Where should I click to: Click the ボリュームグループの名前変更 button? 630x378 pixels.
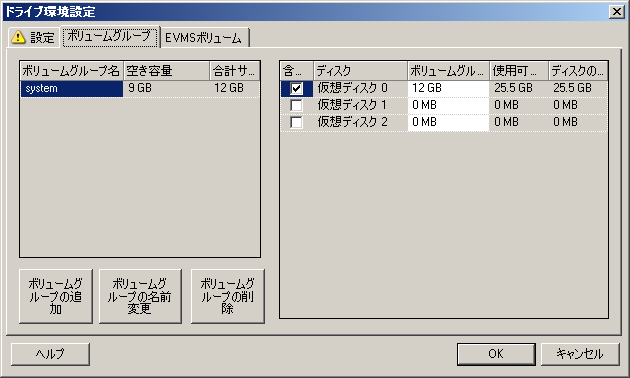pyautogui.click(x=140, y=296)
